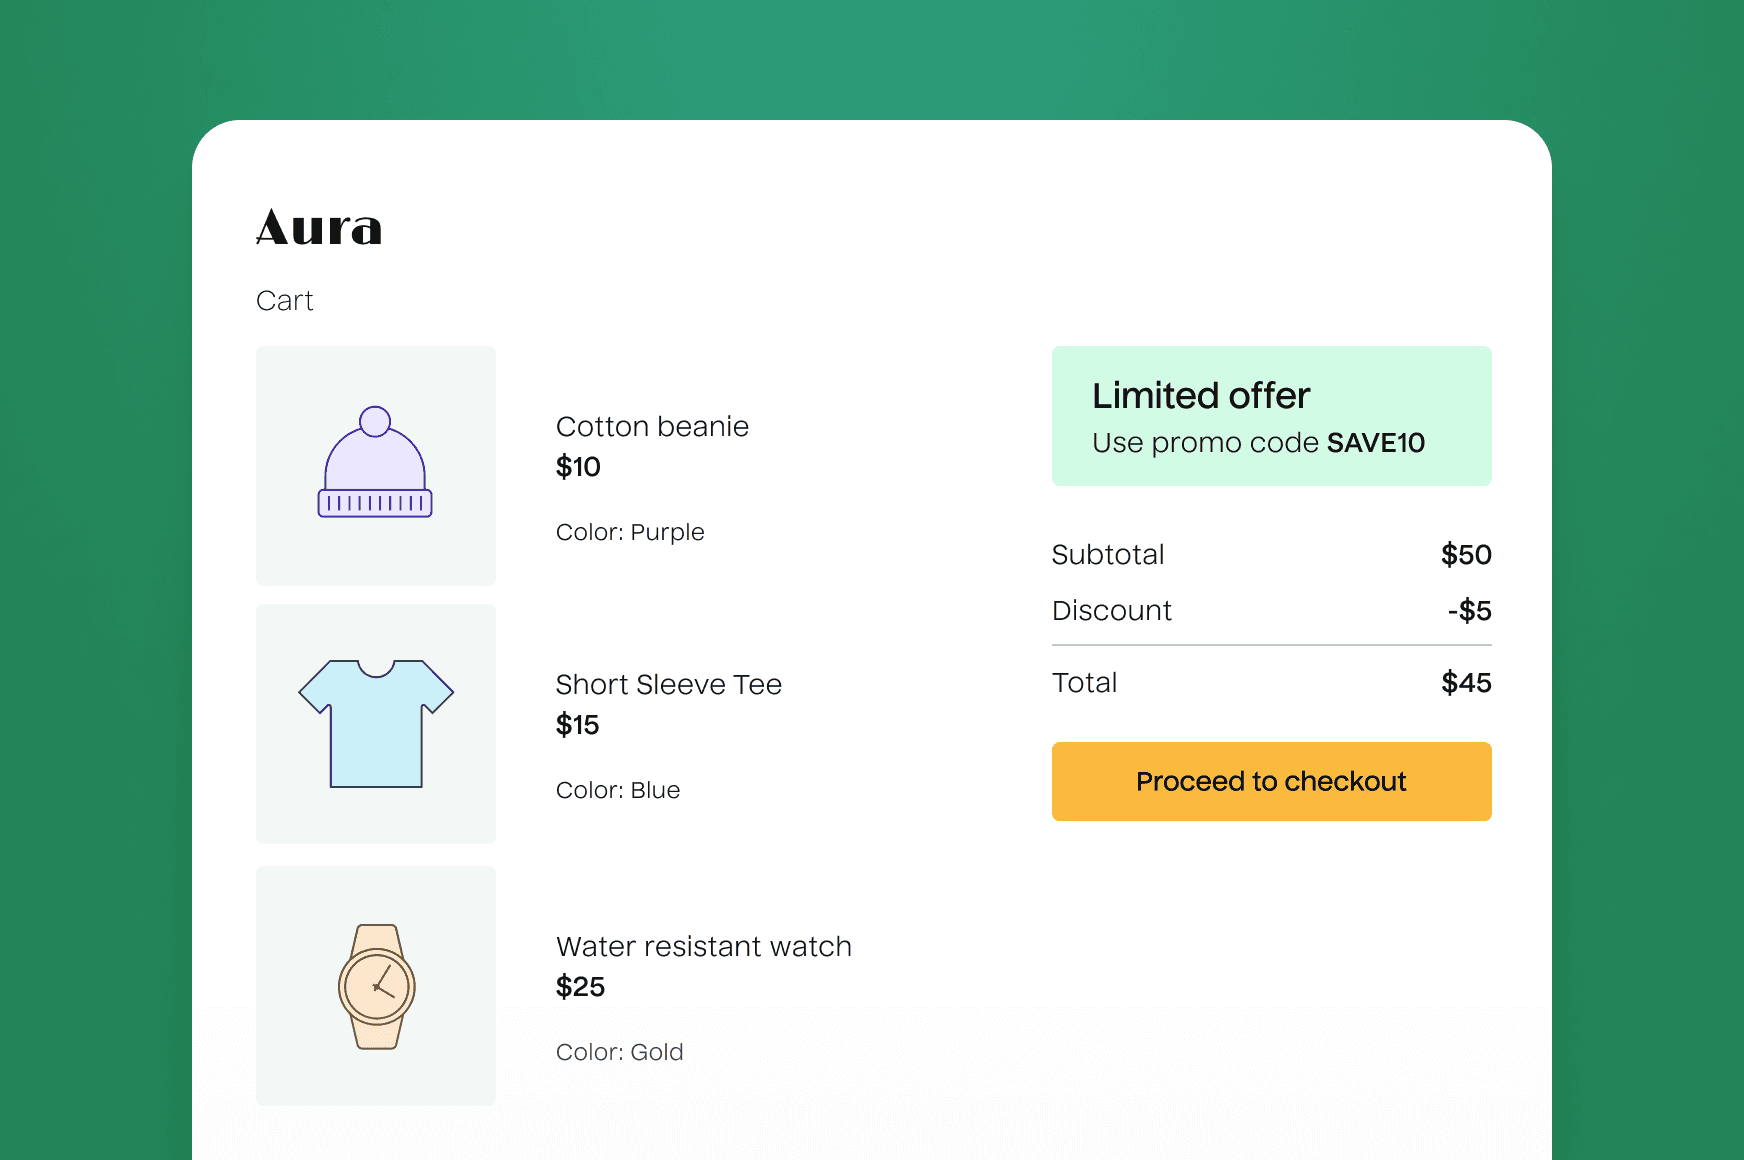
Task: Click the short sleeve tee image
Action: pyautogui.click(x=375, y=723)
